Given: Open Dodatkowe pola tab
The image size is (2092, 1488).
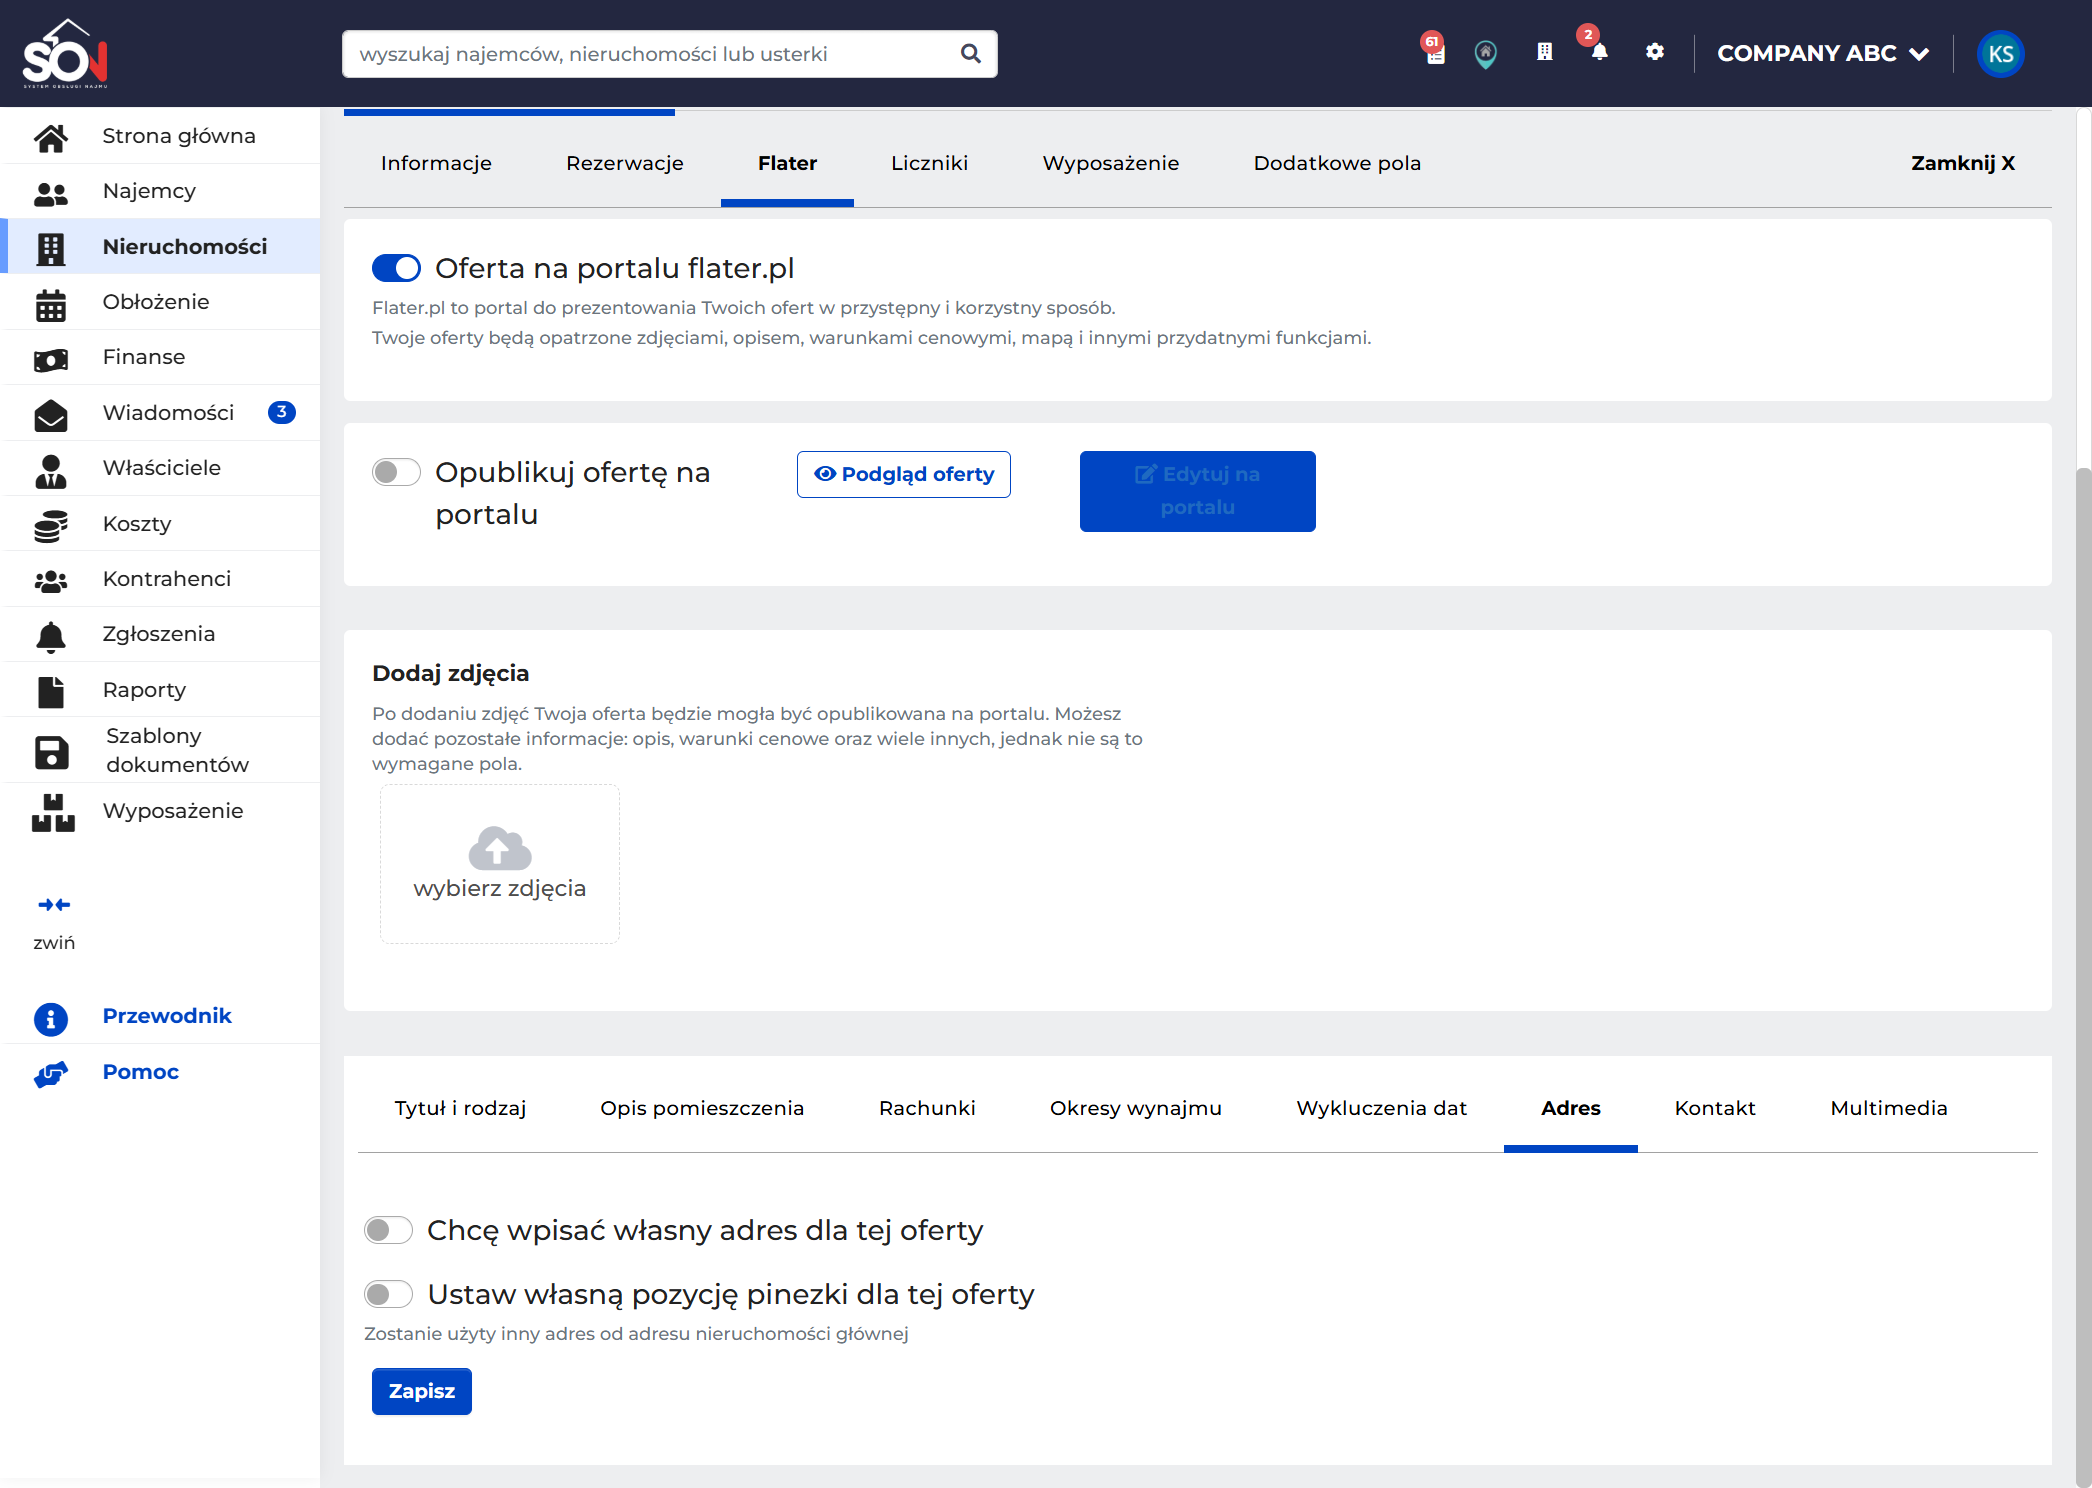Looking at the screenshot, I should (x=1337, y=163).
